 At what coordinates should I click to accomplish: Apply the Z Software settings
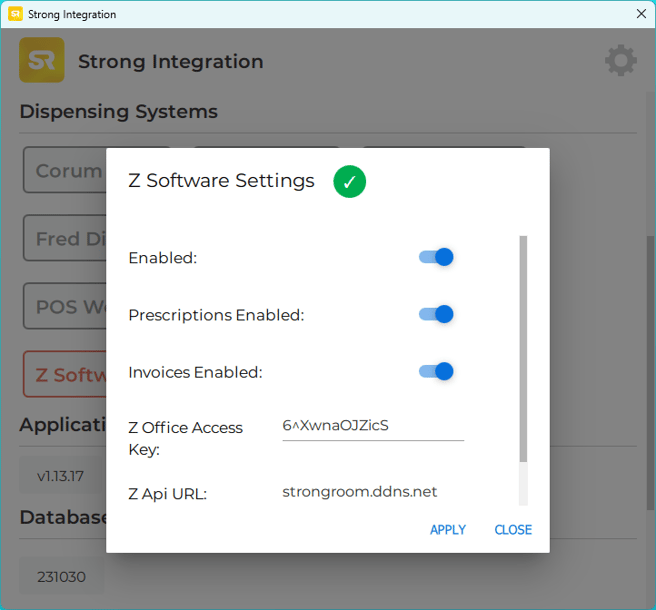(x=448, y=530)
